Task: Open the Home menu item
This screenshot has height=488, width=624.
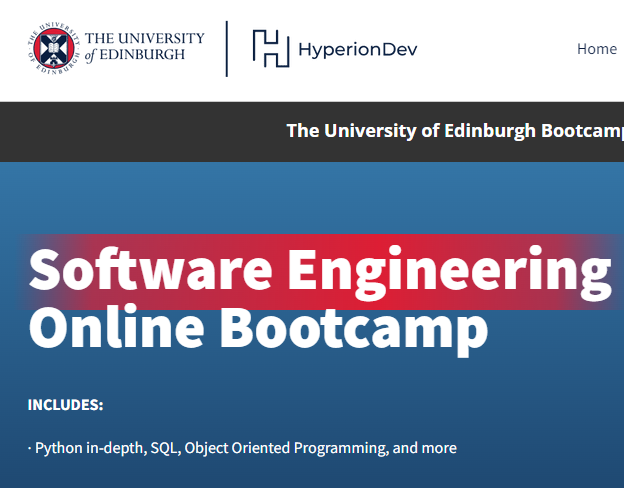Action: click(597, 49)
